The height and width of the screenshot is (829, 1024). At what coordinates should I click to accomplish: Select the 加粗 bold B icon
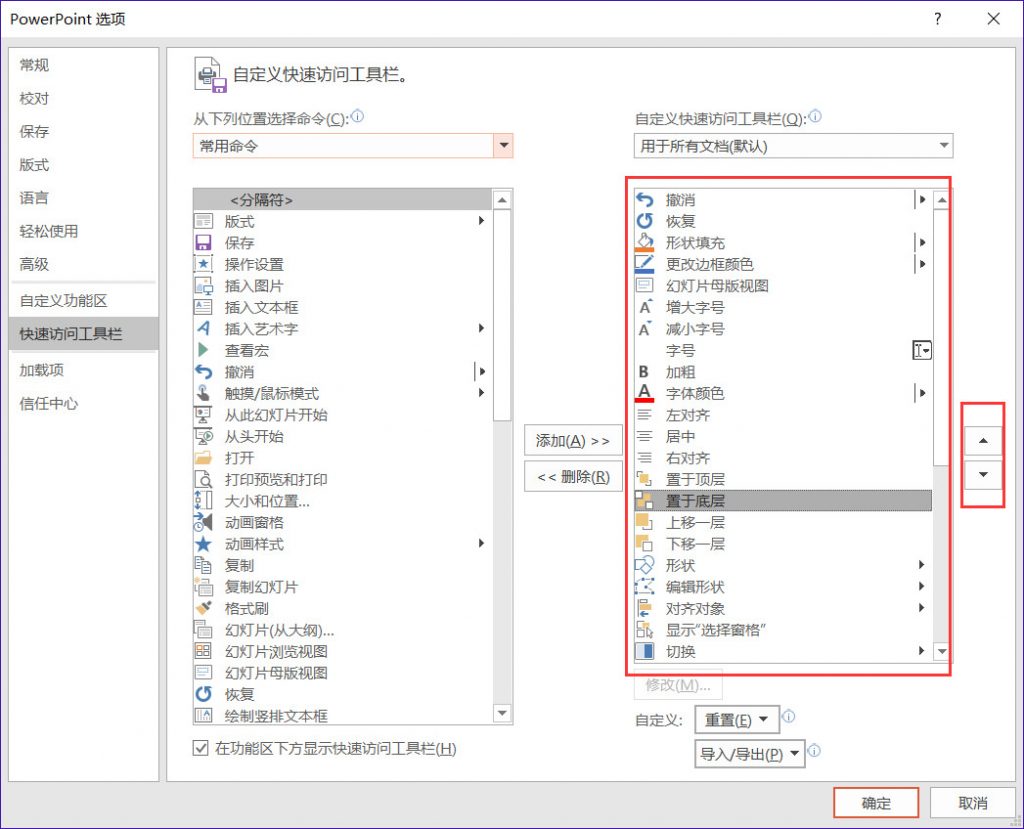click(x=645, y=372)
